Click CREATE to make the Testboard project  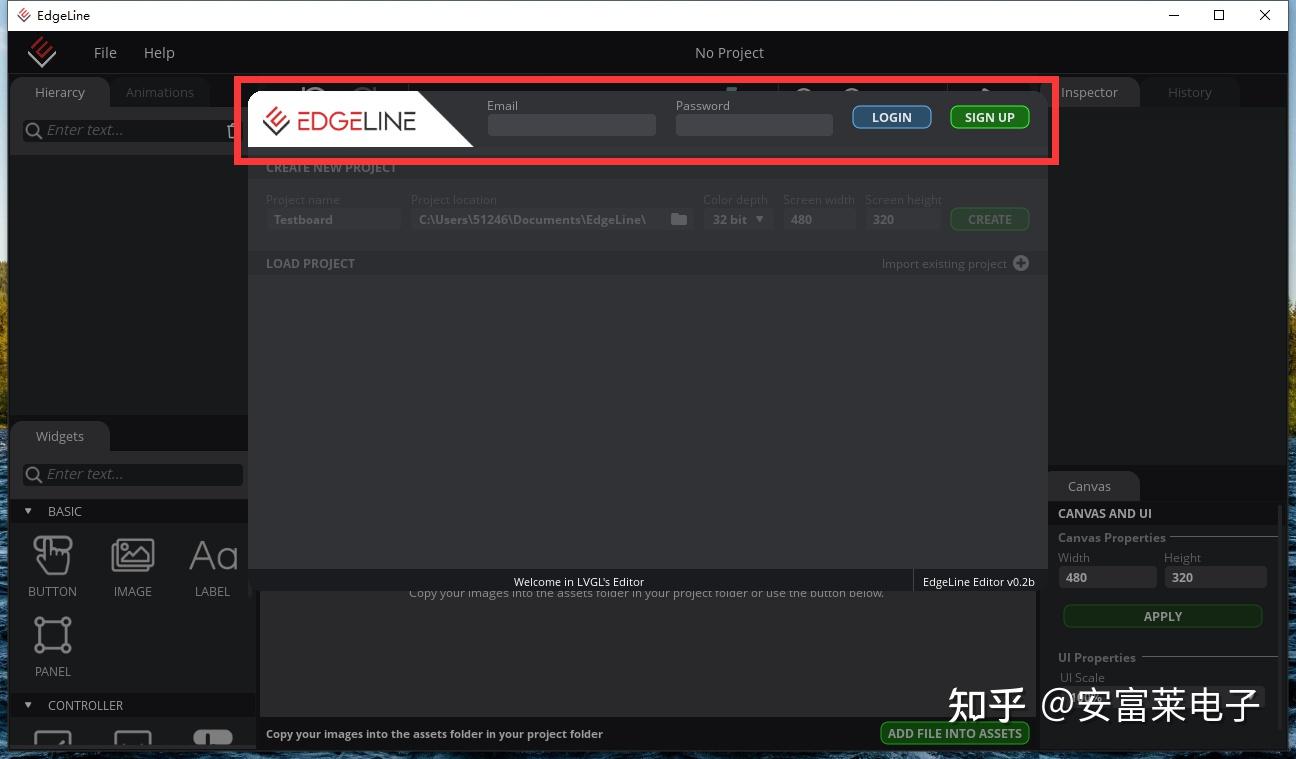pyautogui.click(x=989, y=219)
